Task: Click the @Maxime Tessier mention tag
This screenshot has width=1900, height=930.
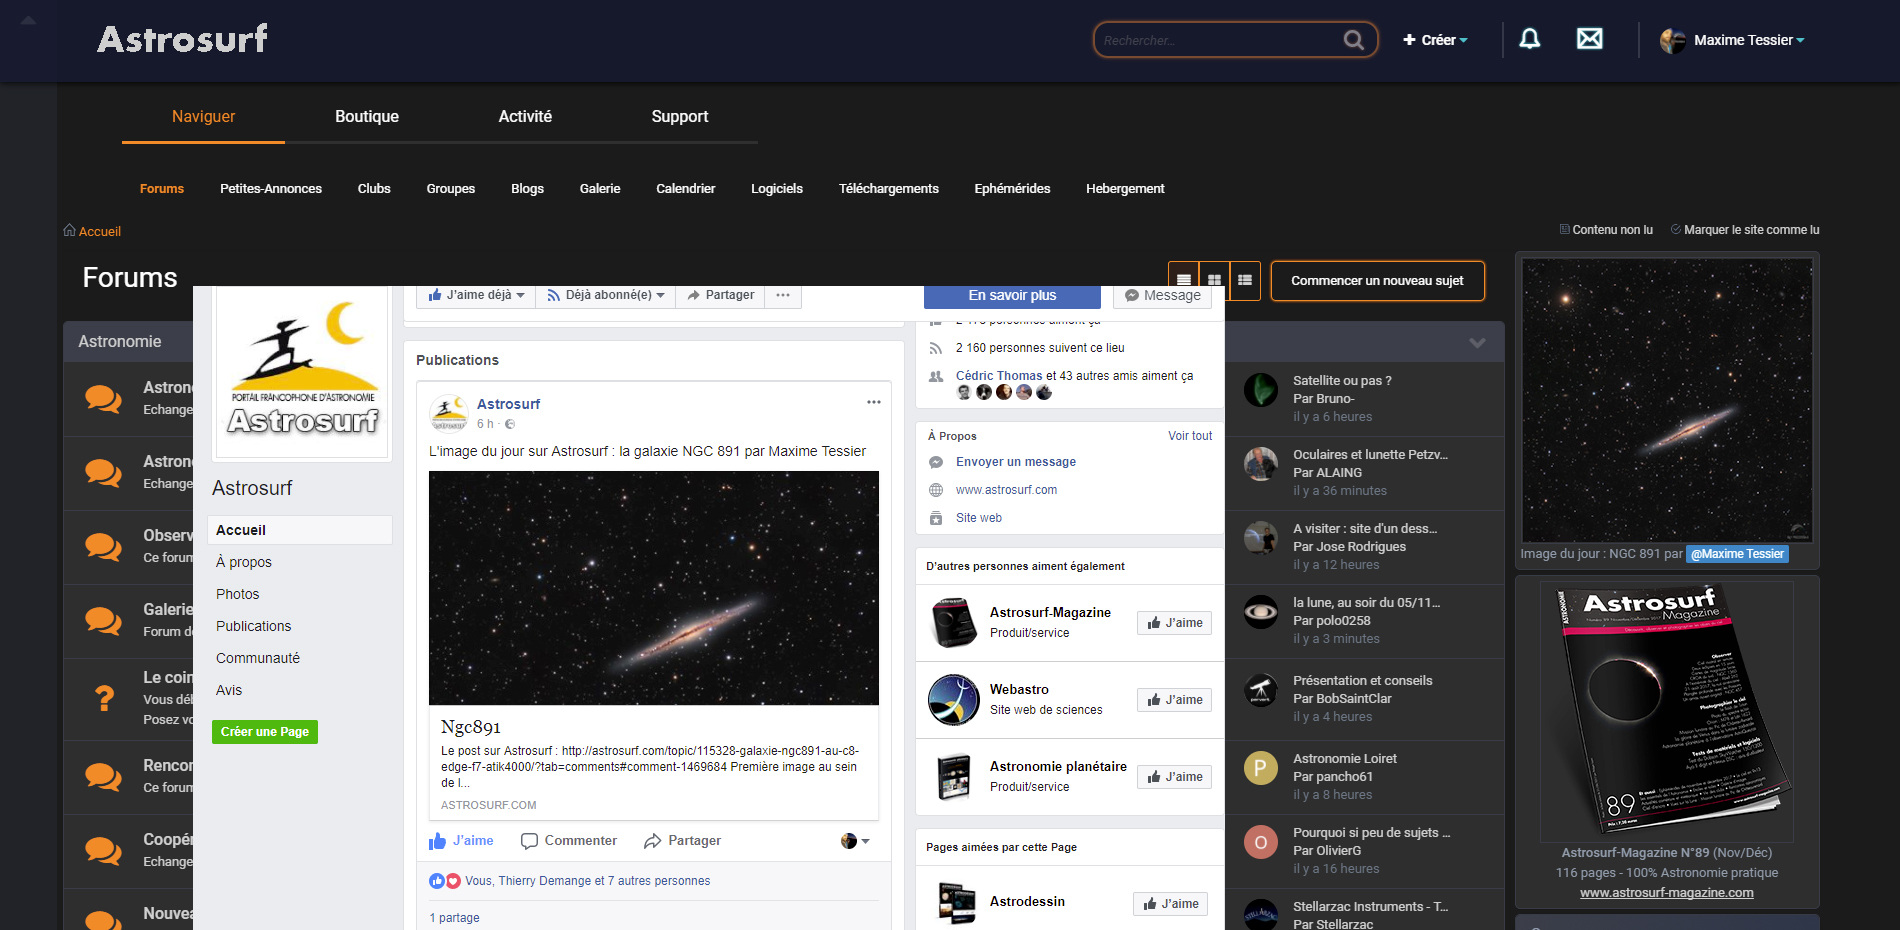Action: [x=1737, y=554]
